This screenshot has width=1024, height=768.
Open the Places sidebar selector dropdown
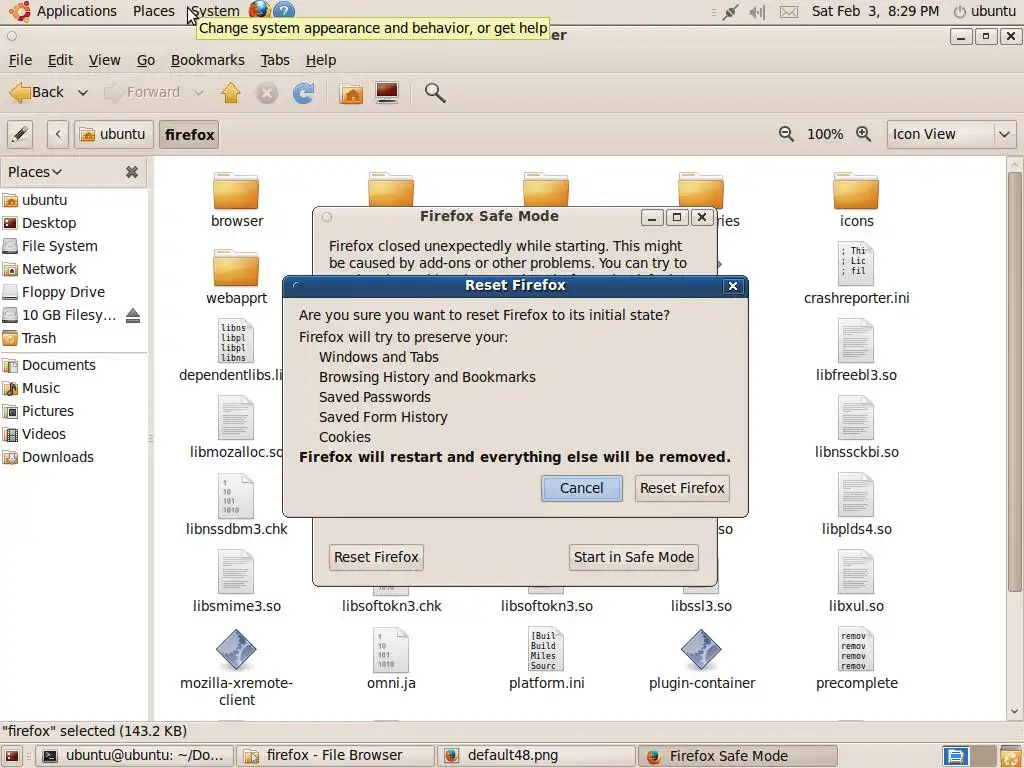point(35,172)
